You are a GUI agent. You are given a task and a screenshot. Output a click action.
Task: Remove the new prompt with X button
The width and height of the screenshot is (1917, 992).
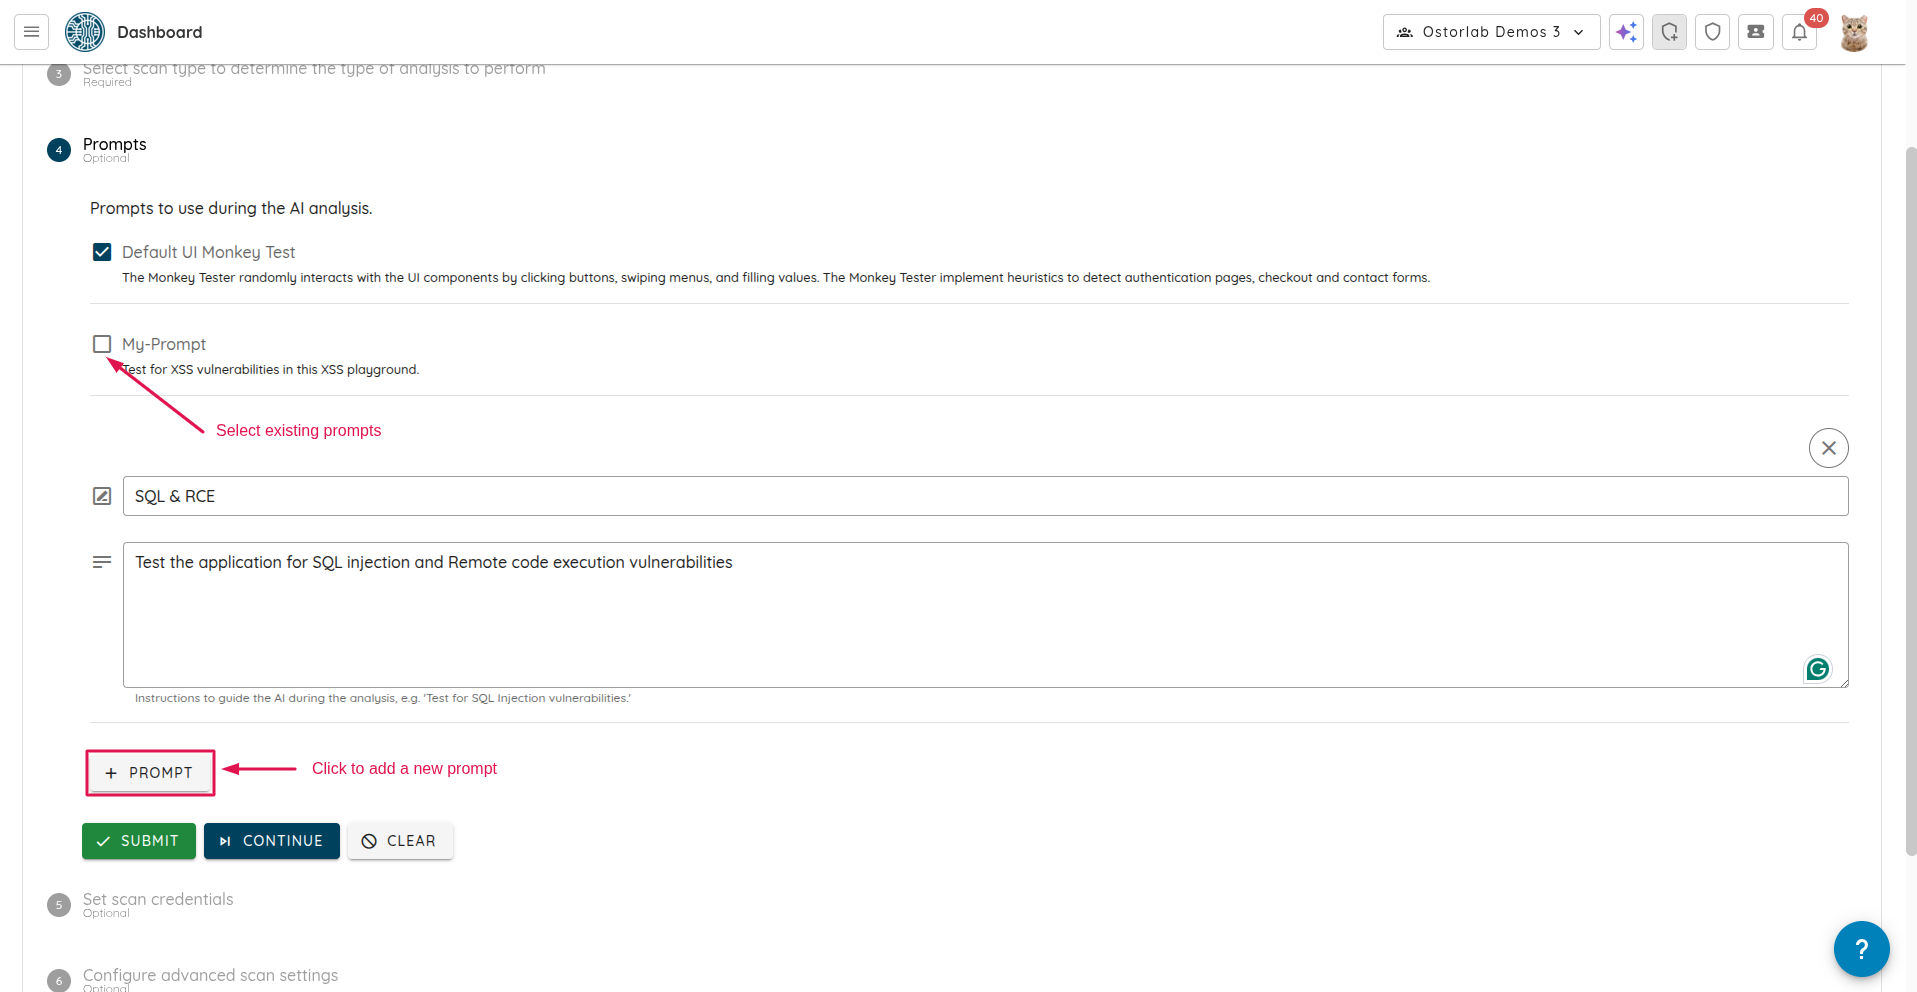1828,448
